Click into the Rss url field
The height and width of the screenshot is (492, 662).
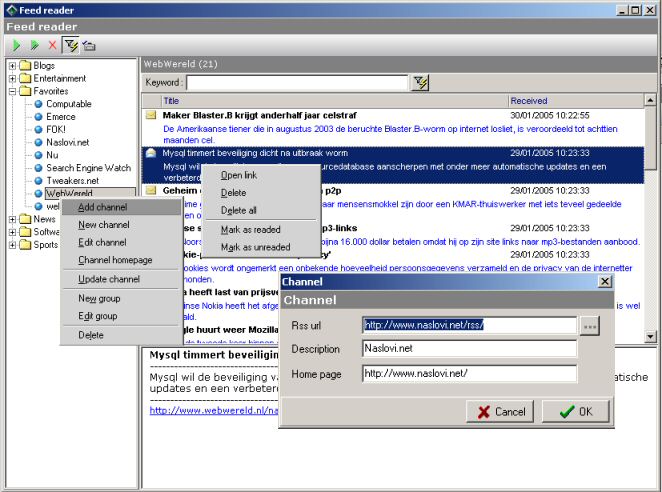(x=469, y=325)
